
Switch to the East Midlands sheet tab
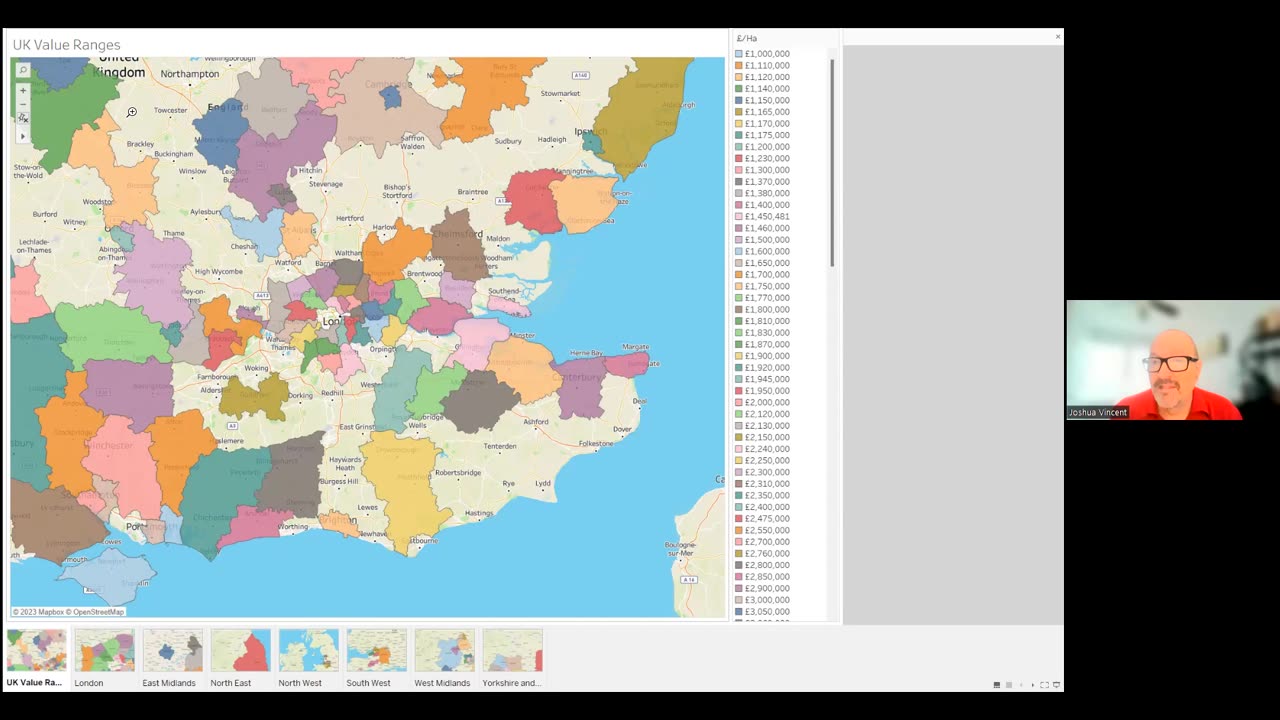coord(172,659)
